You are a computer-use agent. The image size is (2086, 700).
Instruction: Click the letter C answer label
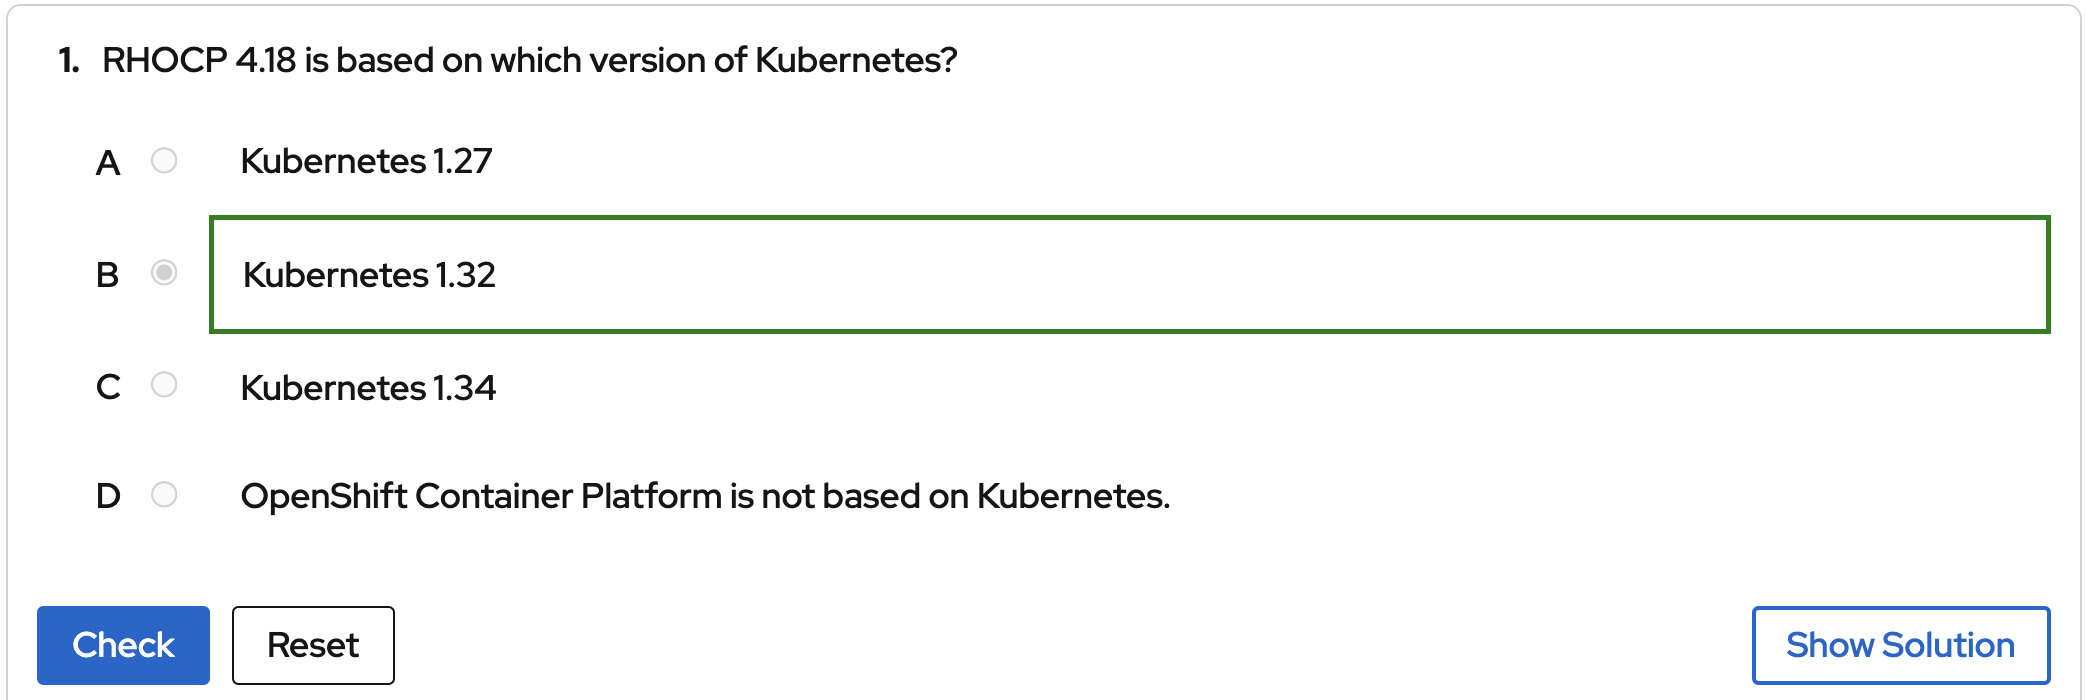coord(108,387)
